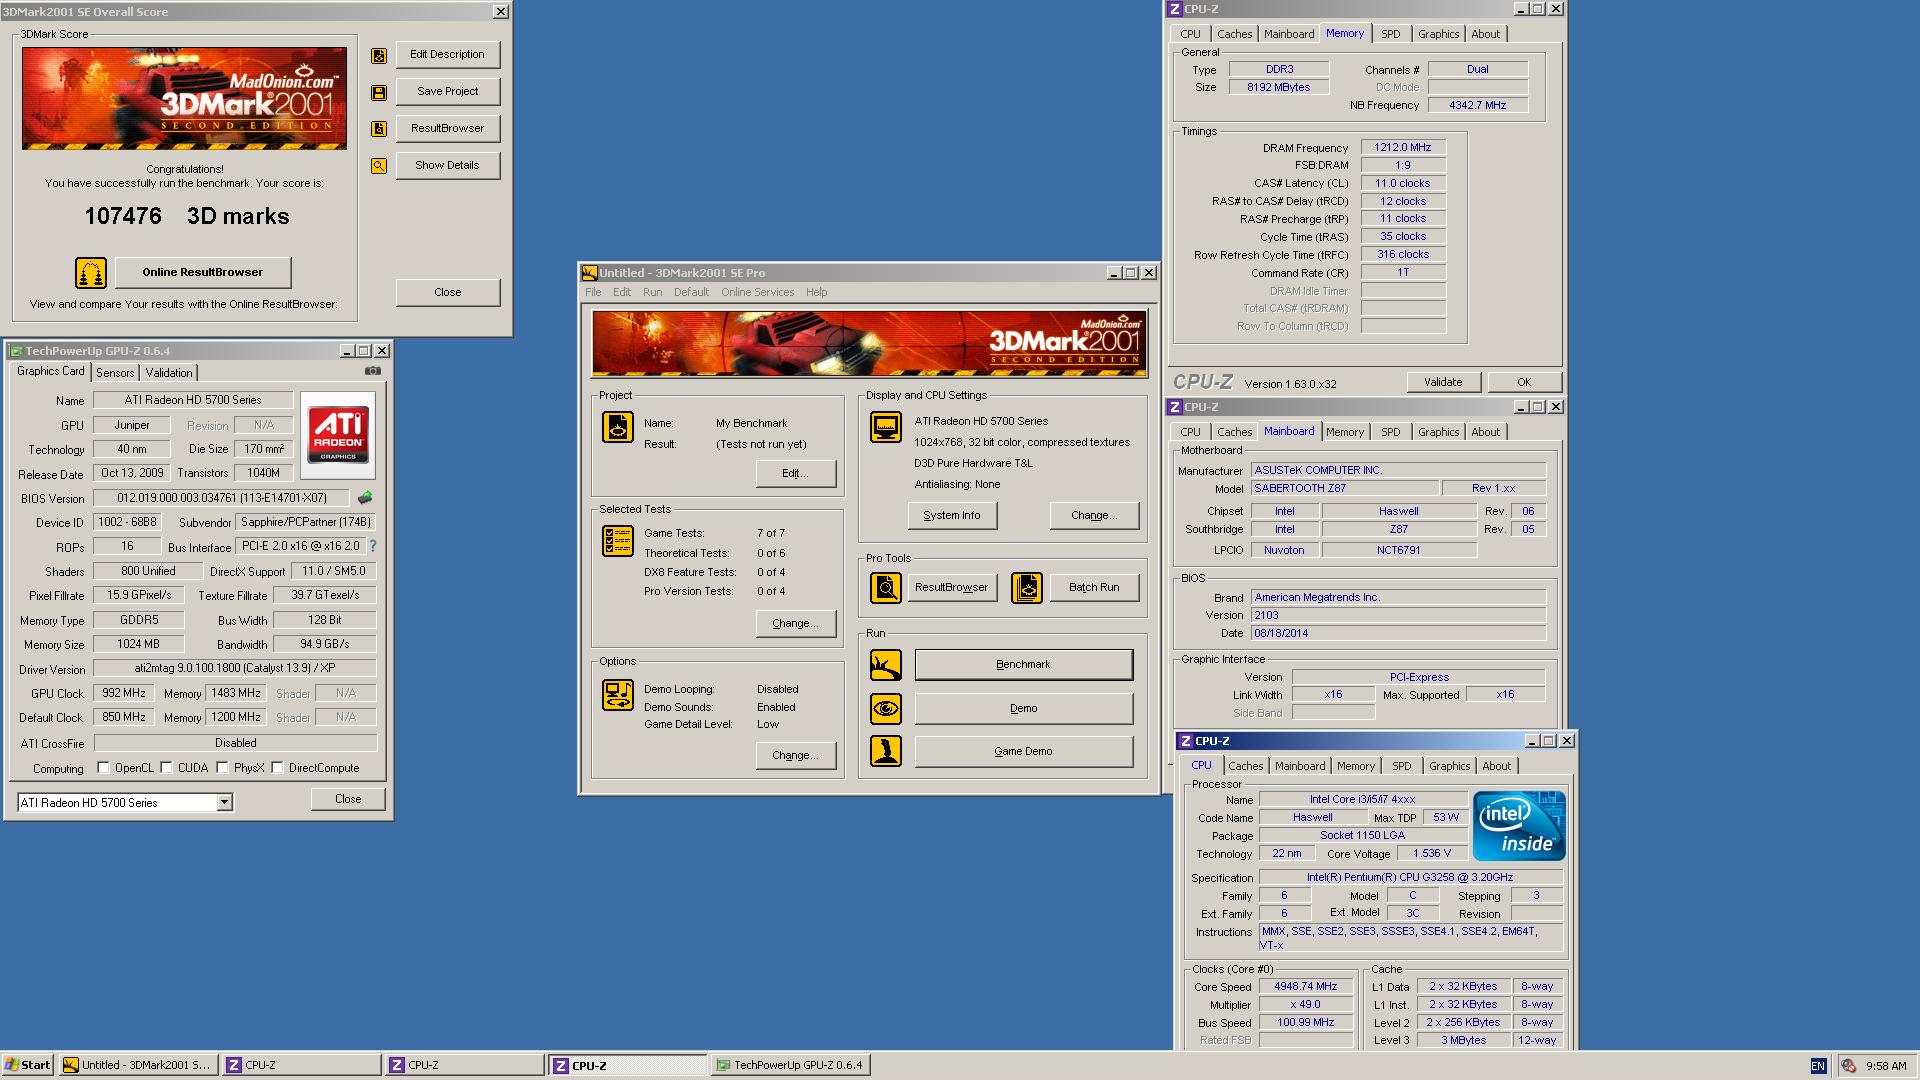Click the Display and CPU Settings monitor icon

coord(886,427)
